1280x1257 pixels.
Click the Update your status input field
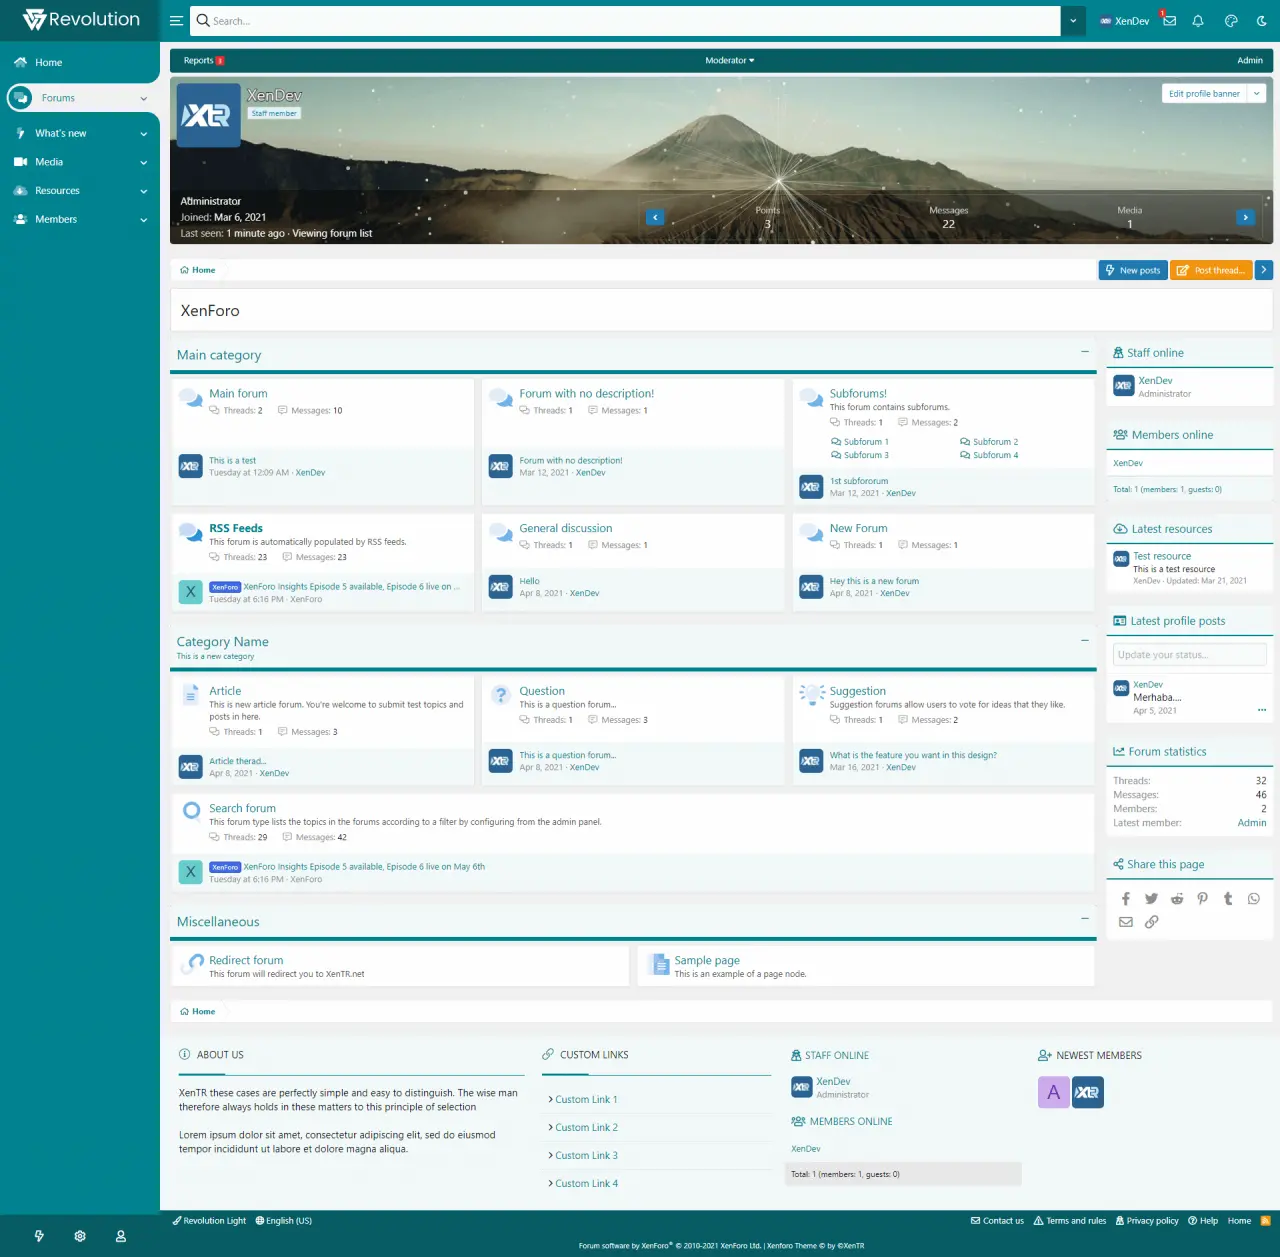[1189, 656]
